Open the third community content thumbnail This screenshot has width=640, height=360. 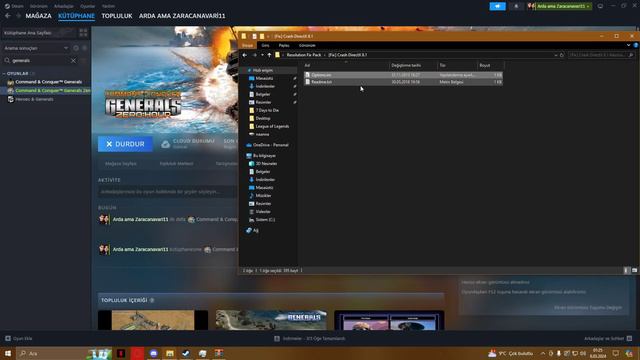click(389, 320)
